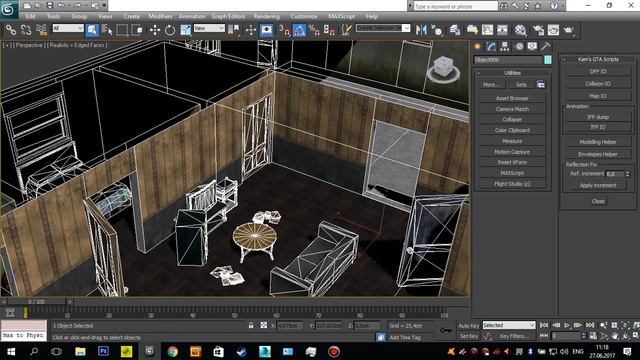Click the Collision IO button
The height and width of the screenshot is (360, 640).
598,84
